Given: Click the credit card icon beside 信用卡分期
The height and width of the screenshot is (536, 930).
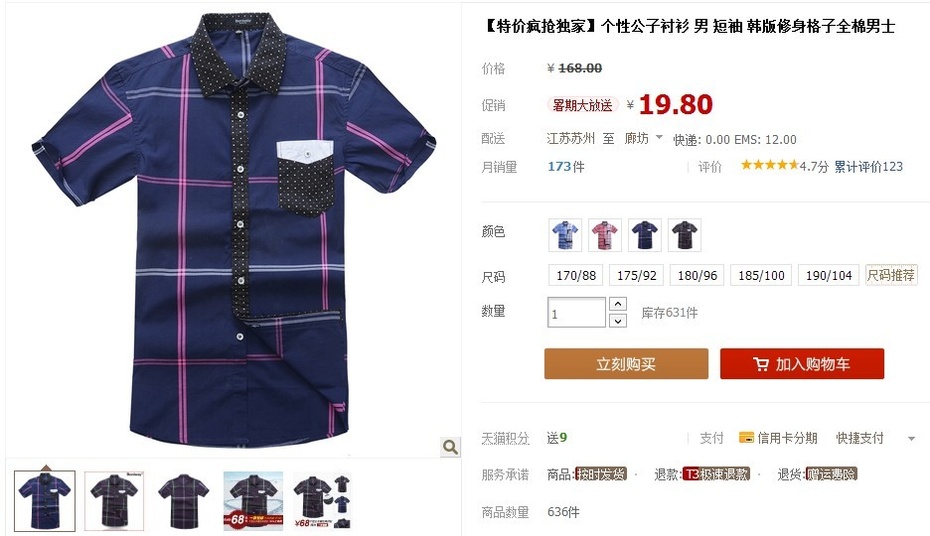Looking at the screenshot, I should pos(746,438).
